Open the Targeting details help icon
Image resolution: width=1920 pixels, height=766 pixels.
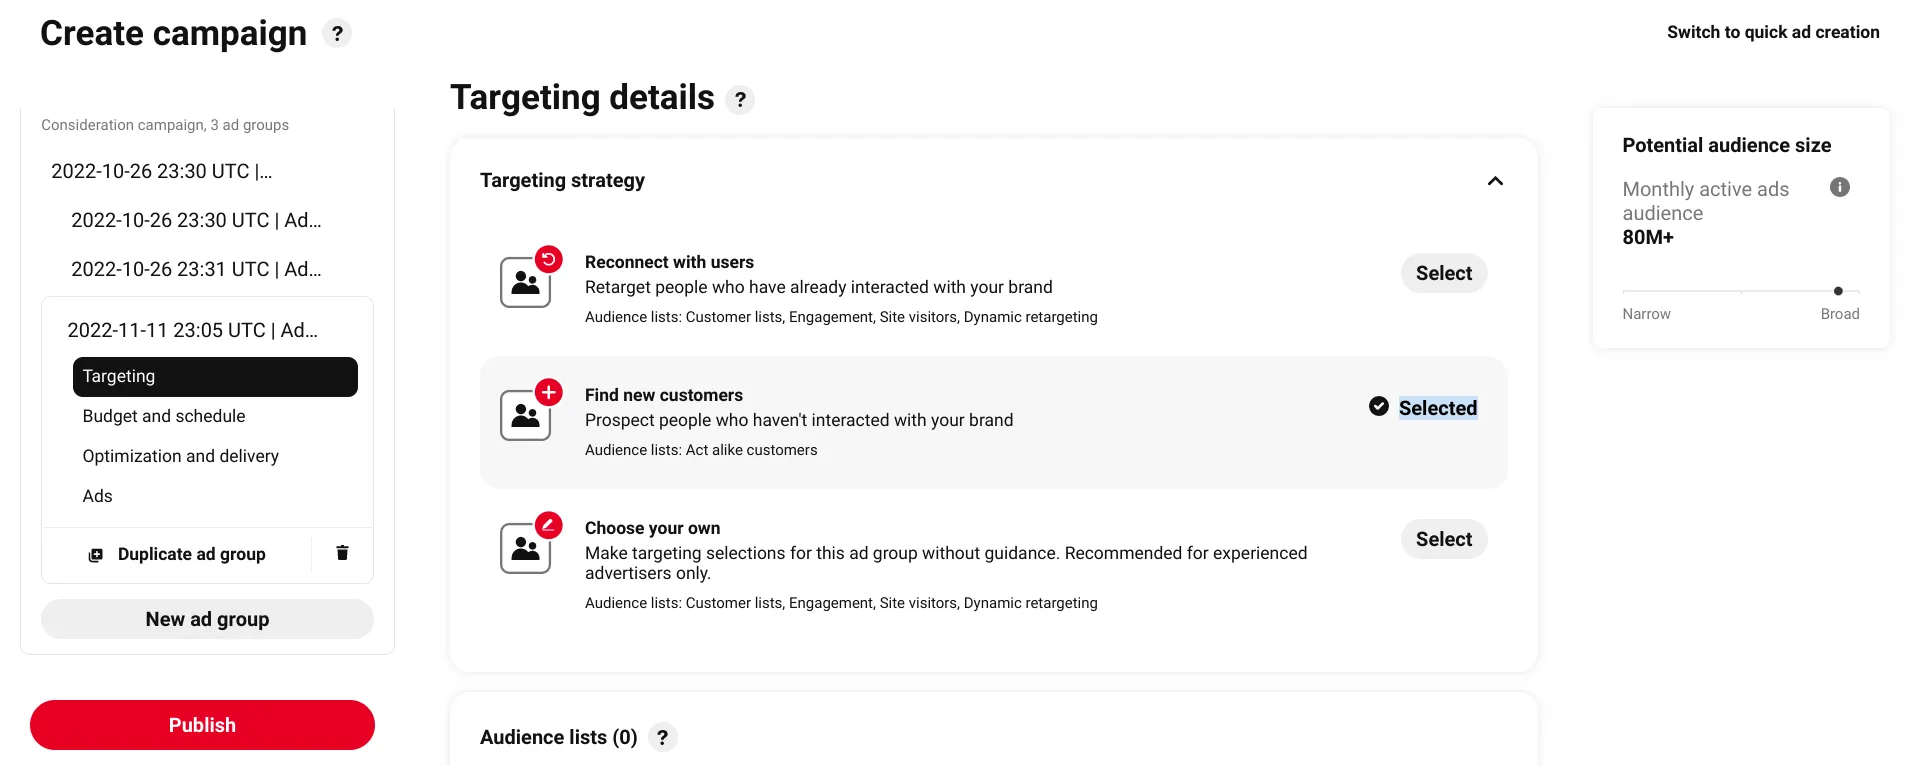740,100
